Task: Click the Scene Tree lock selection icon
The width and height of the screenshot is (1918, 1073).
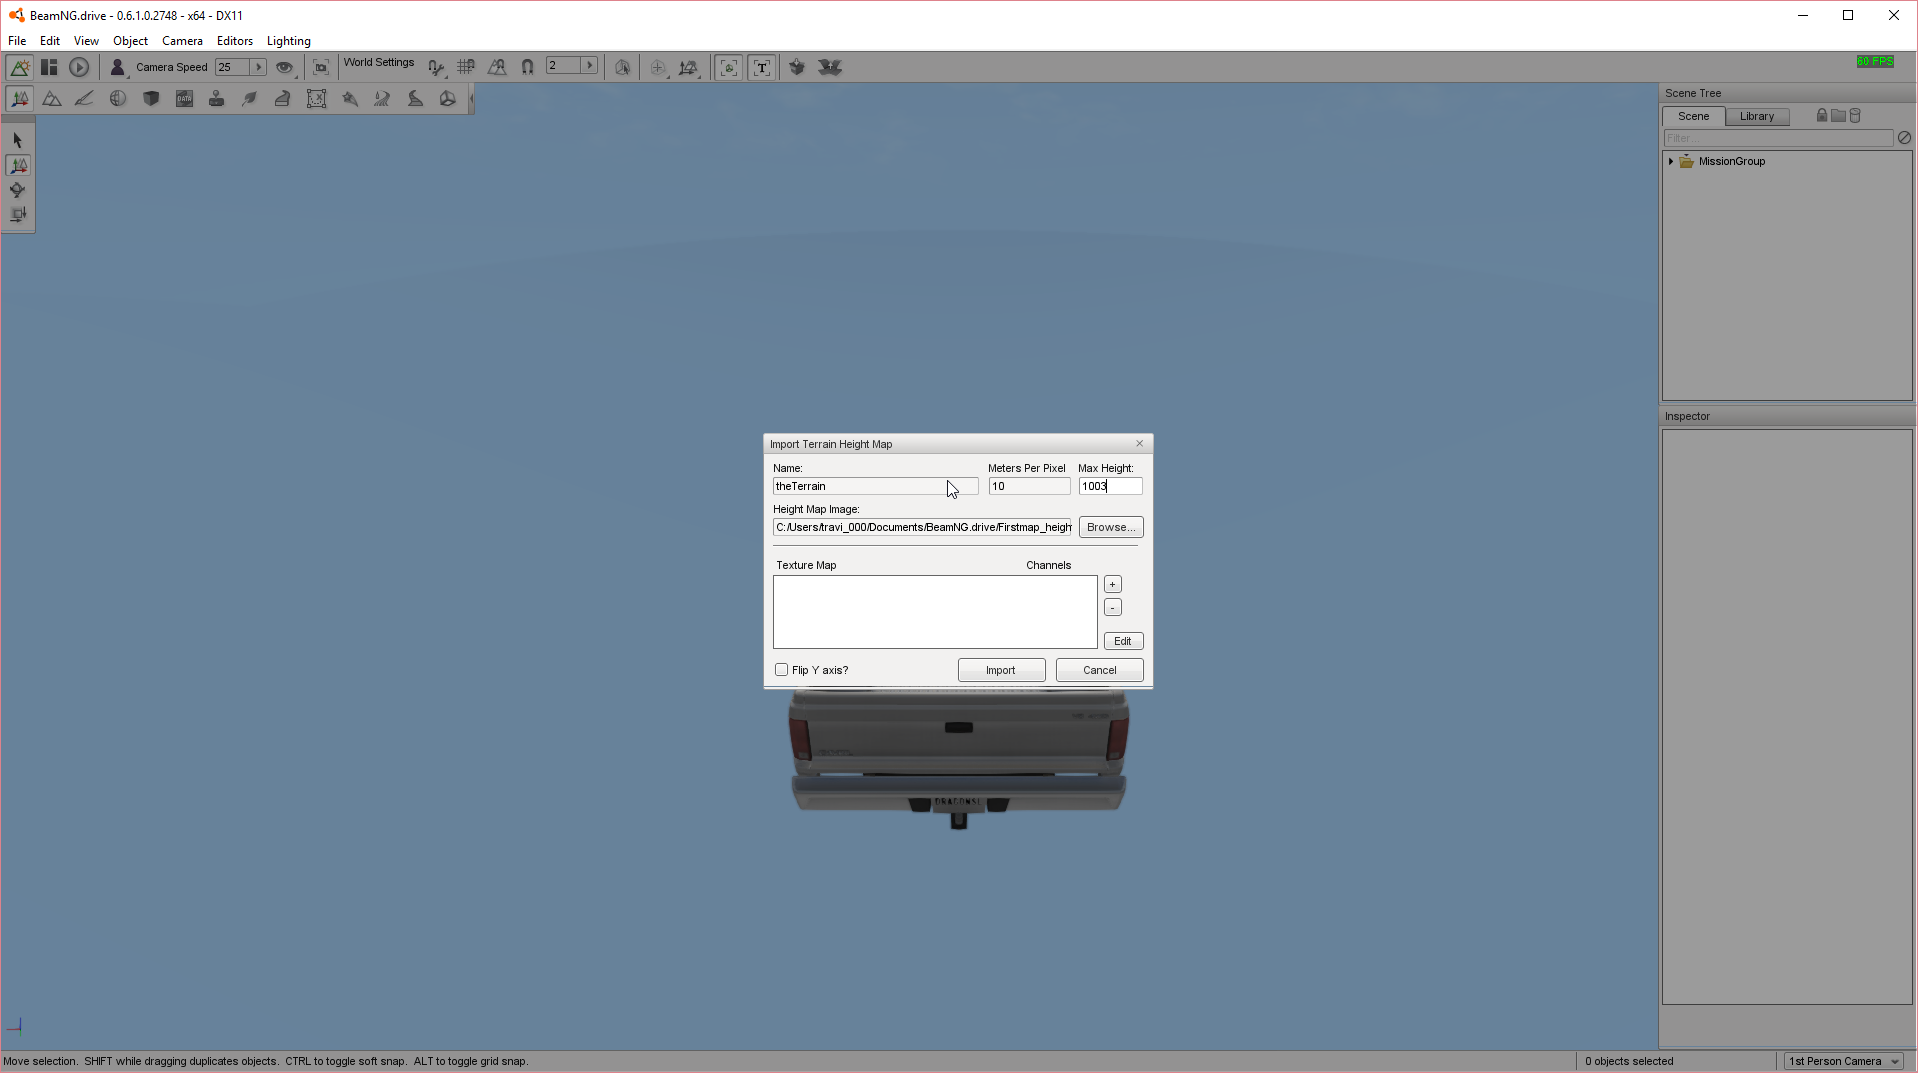Action: tap(1822, 115)
